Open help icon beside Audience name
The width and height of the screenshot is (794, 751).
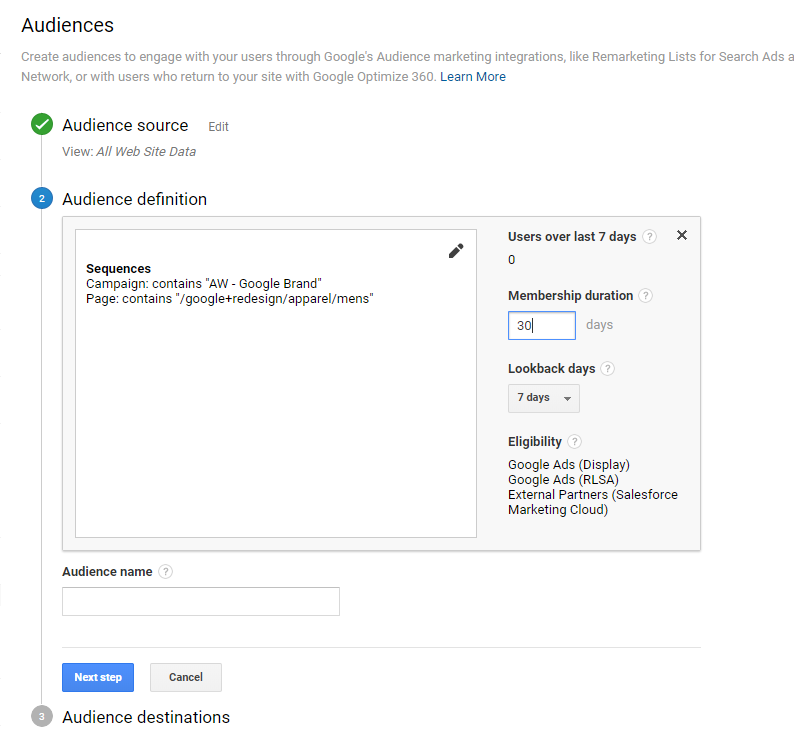click(x=165, y=571)
